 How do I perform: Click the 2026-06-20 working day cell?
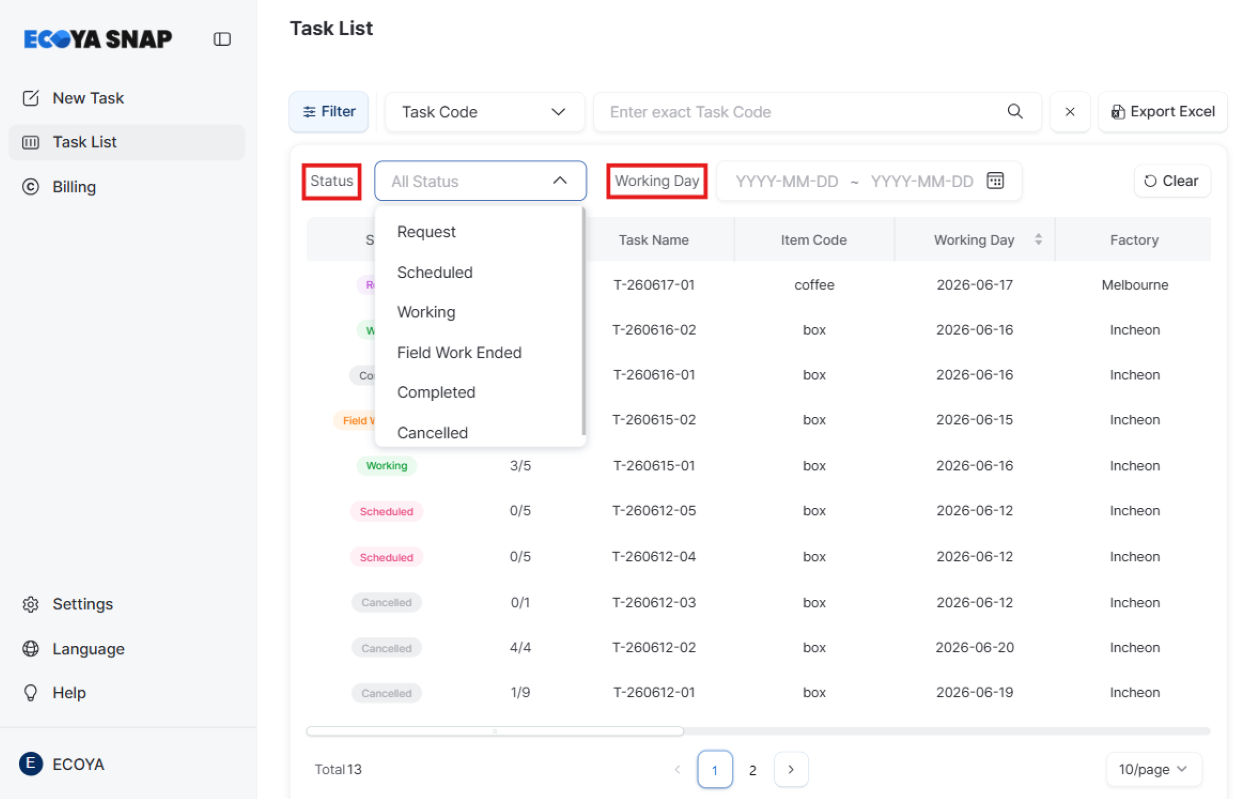tap(975, 648)
